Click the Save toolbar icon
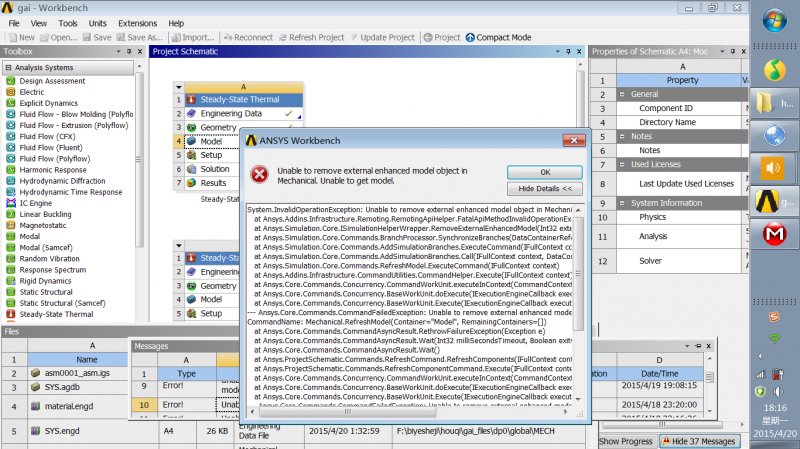The width and height of the screenshot is (800, 449). click(x=96, y=37)
